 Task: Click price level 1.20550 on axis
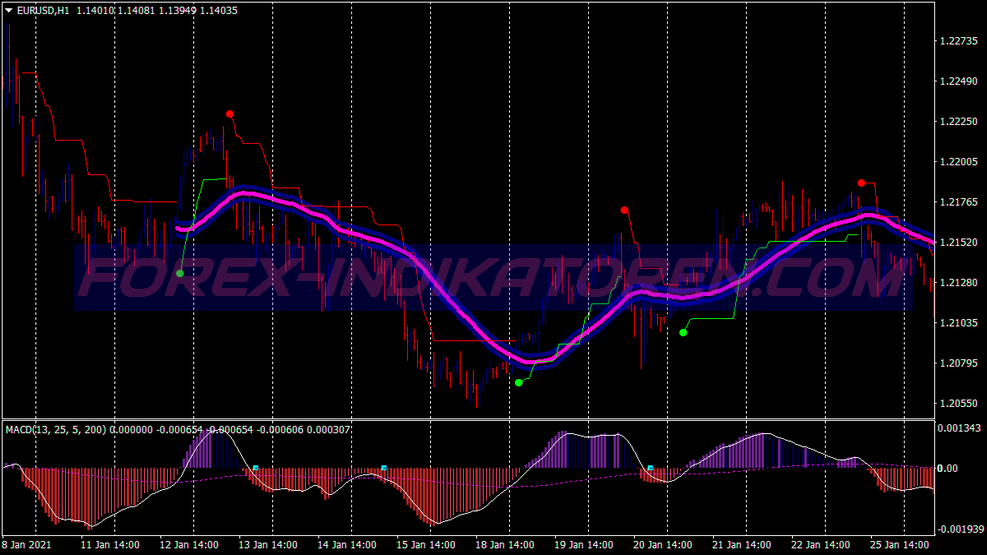tap(959, 403)
